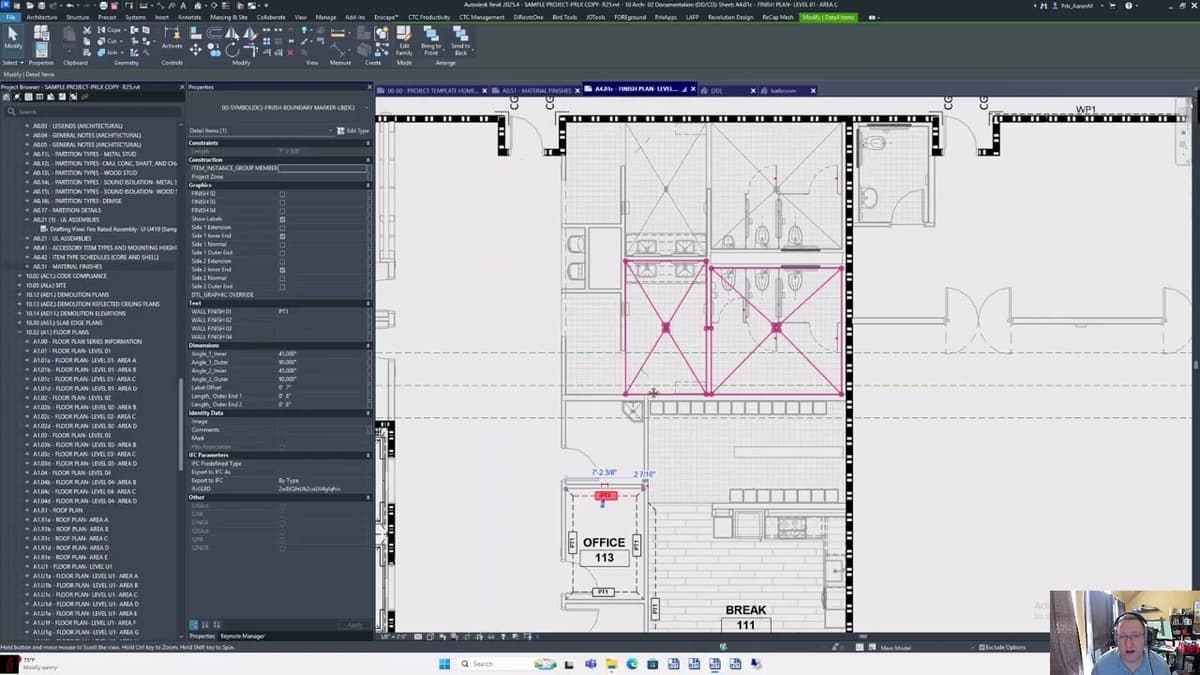Click the Rotate tool icon
This screenshot has height=675, width=1200.
pos(232,50)
